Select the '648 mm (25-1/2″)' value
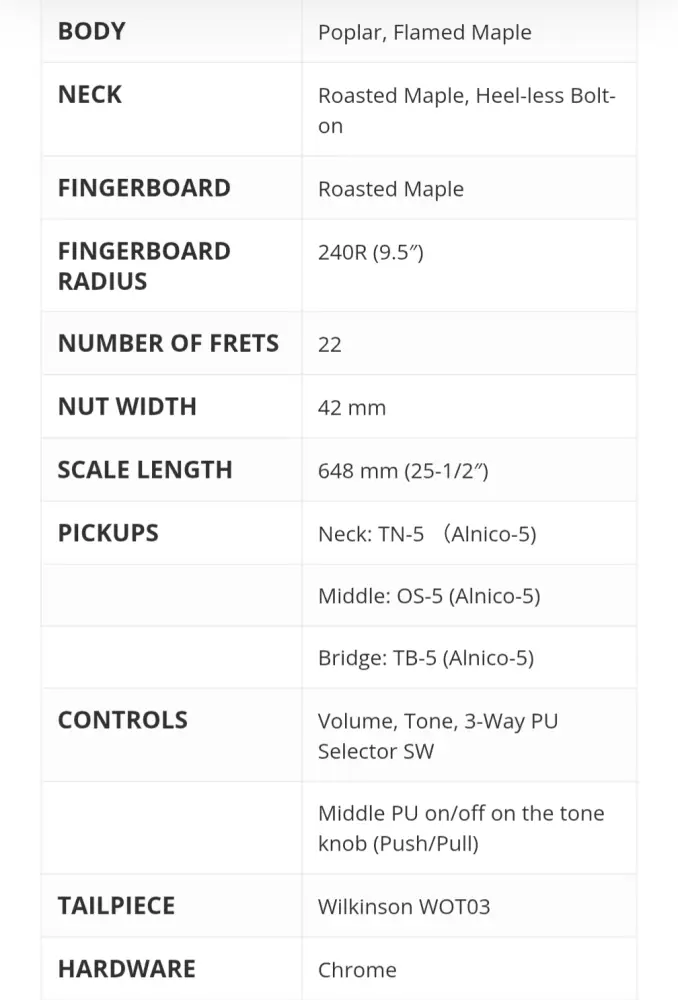 click(x=403, y=471)
